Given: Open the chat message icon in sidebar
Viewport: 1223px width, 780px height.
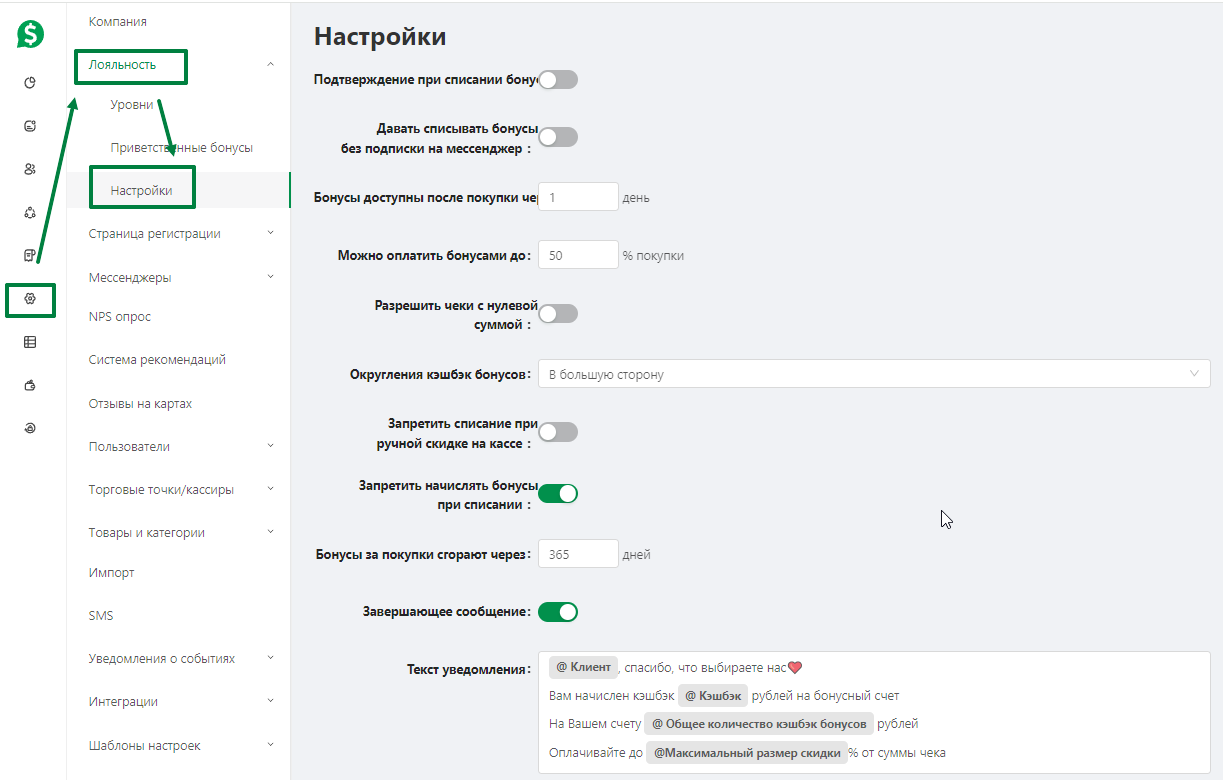Looking at the screenshot, I should coord(30,126).
